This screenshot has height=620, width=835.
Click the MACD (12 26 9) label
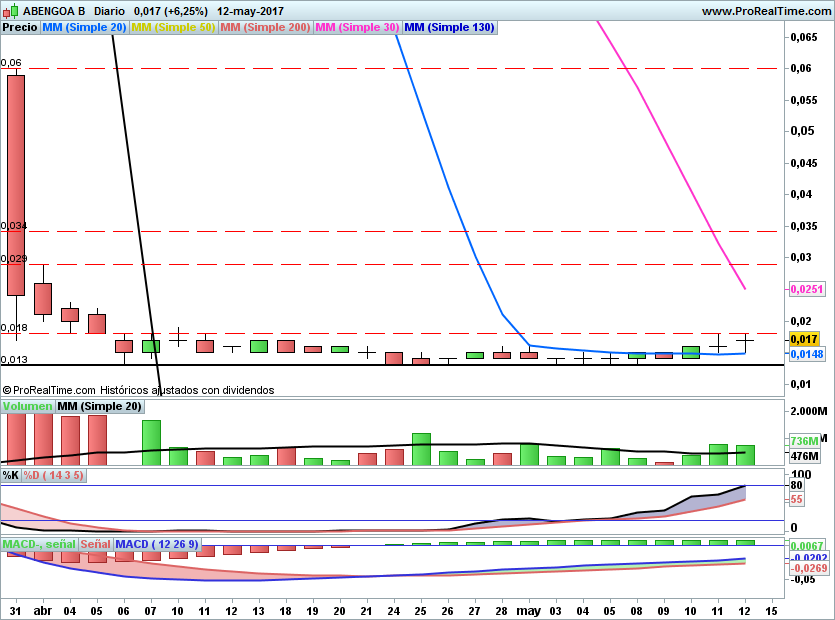click(158, 544)
